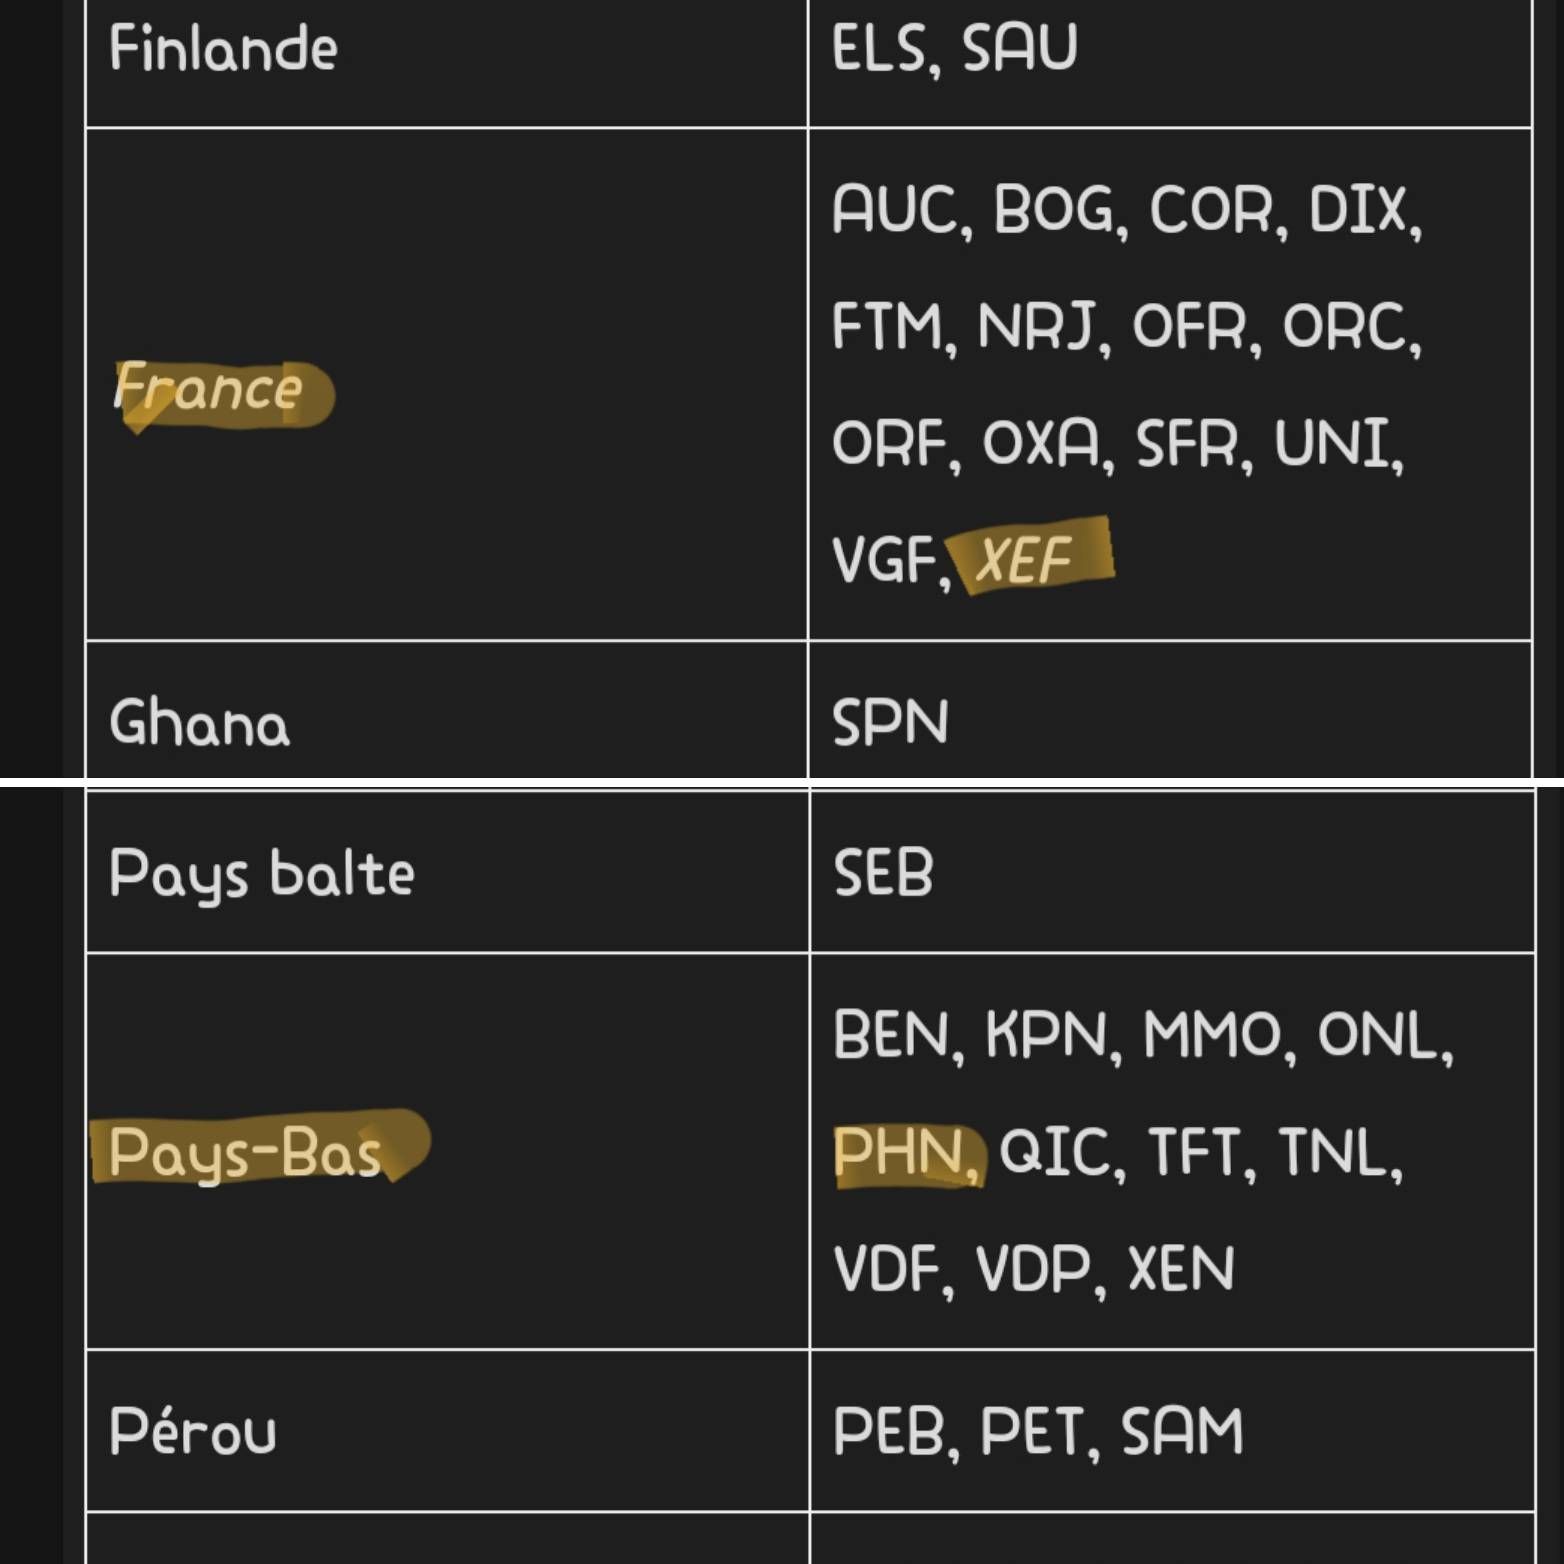
Task: Click the Ghana country name
Action: [200, 722]
